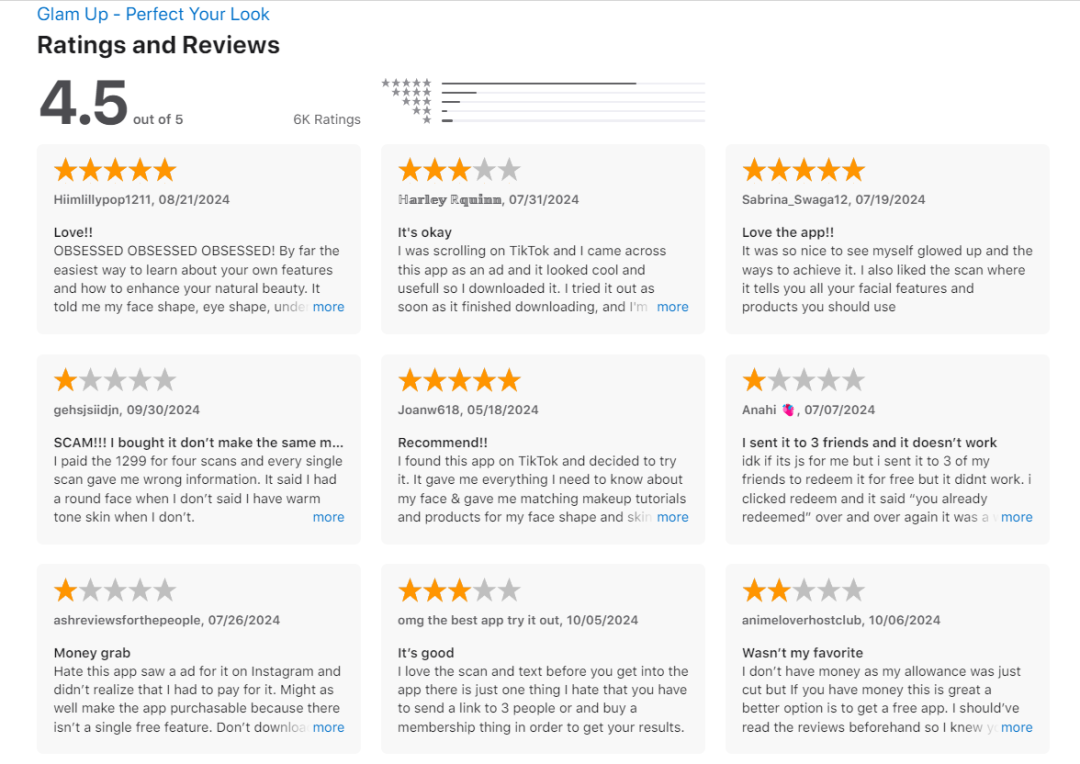This screenshot has width=1080, height=764.
Task: Click the five stars on Joanw618's review
Action: click(x=459, y=380)
